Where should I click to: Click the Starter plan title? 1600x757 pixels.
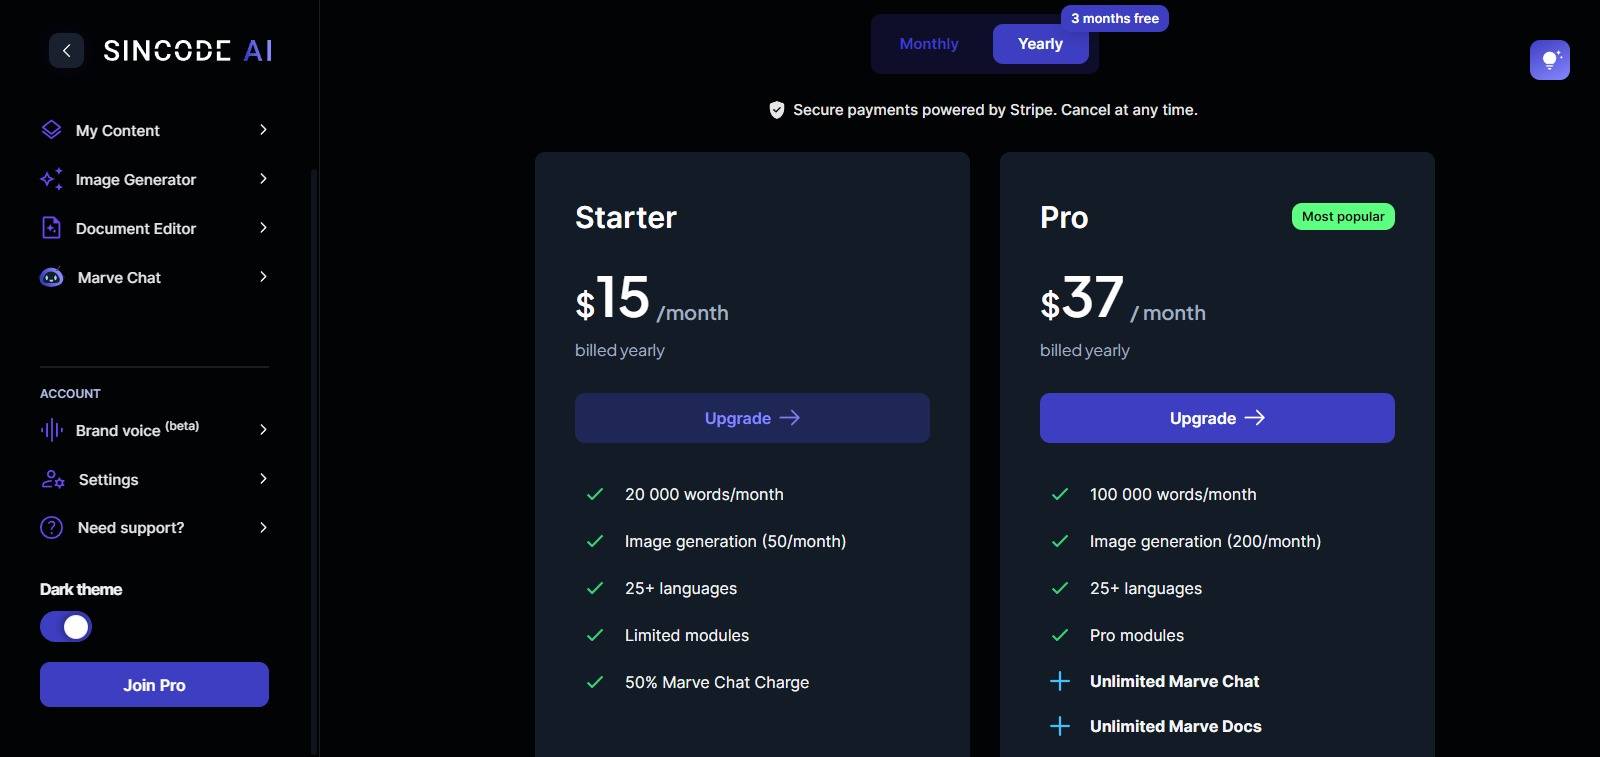click(626, 218)
